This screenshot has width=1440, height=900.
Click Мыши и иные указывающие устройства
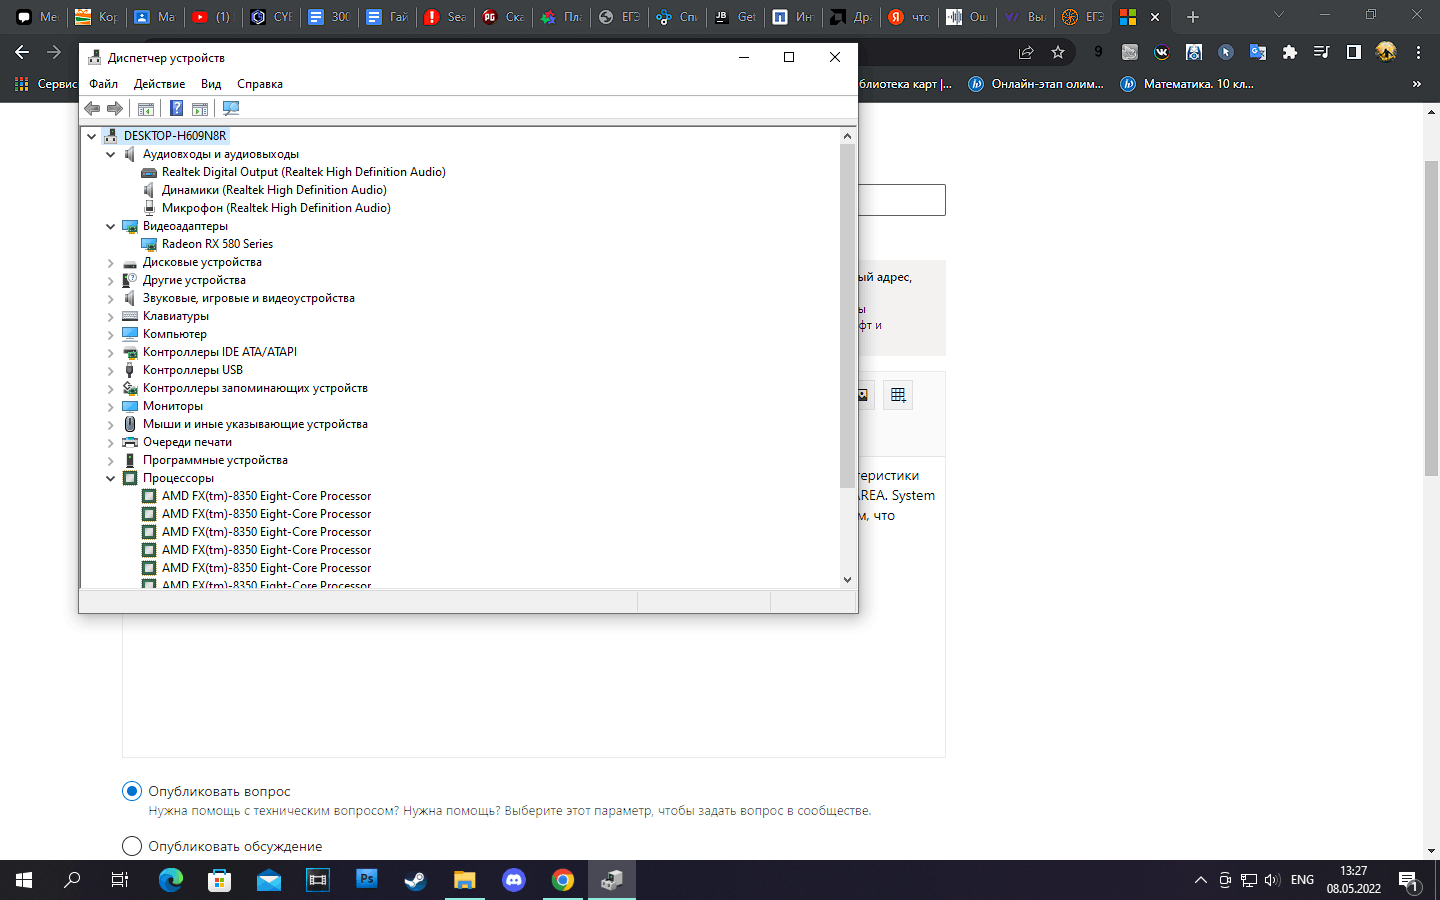tap(255, 424)
